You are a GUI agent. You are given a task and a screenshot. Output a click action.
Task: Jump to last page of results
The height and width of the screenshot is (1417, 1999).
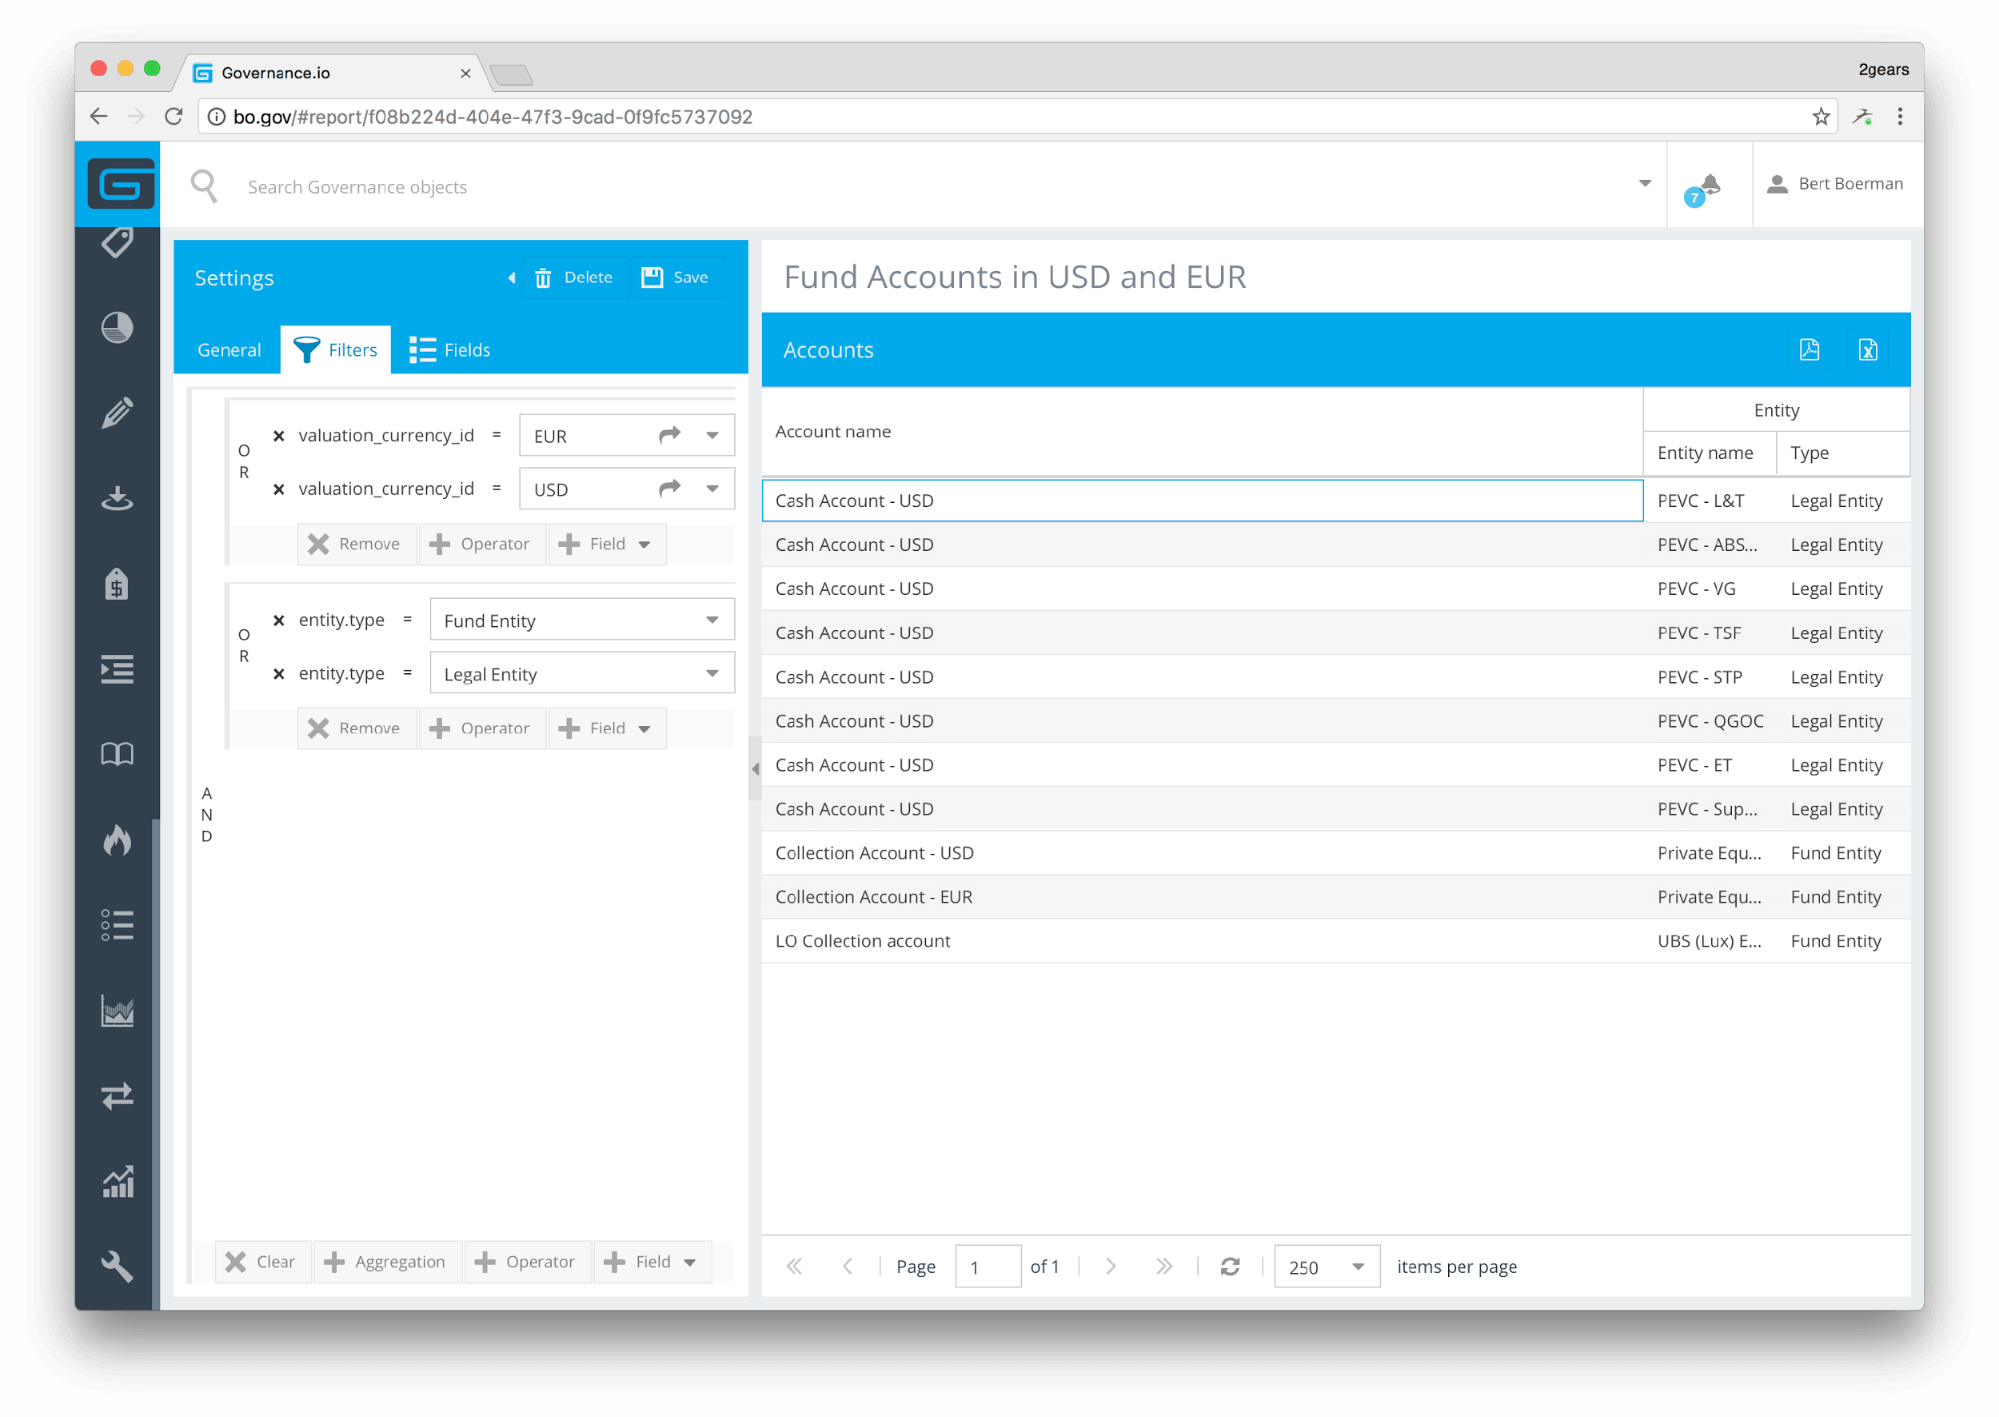[x=1164, y=1267]
